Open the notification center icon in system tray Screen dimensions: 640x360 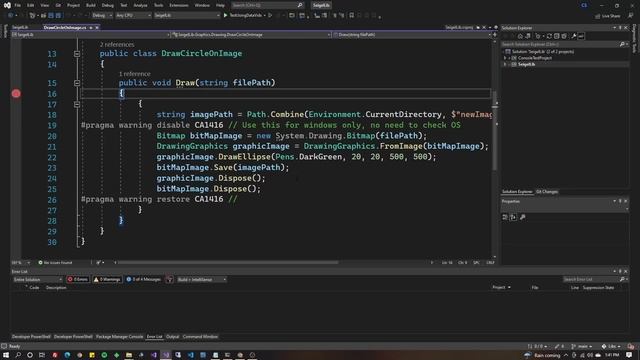(x=629, y=355)
